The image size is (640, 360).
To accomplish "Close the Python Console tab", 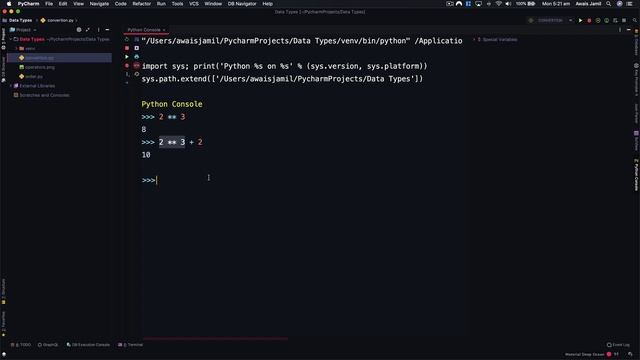I will pos(164,30).
